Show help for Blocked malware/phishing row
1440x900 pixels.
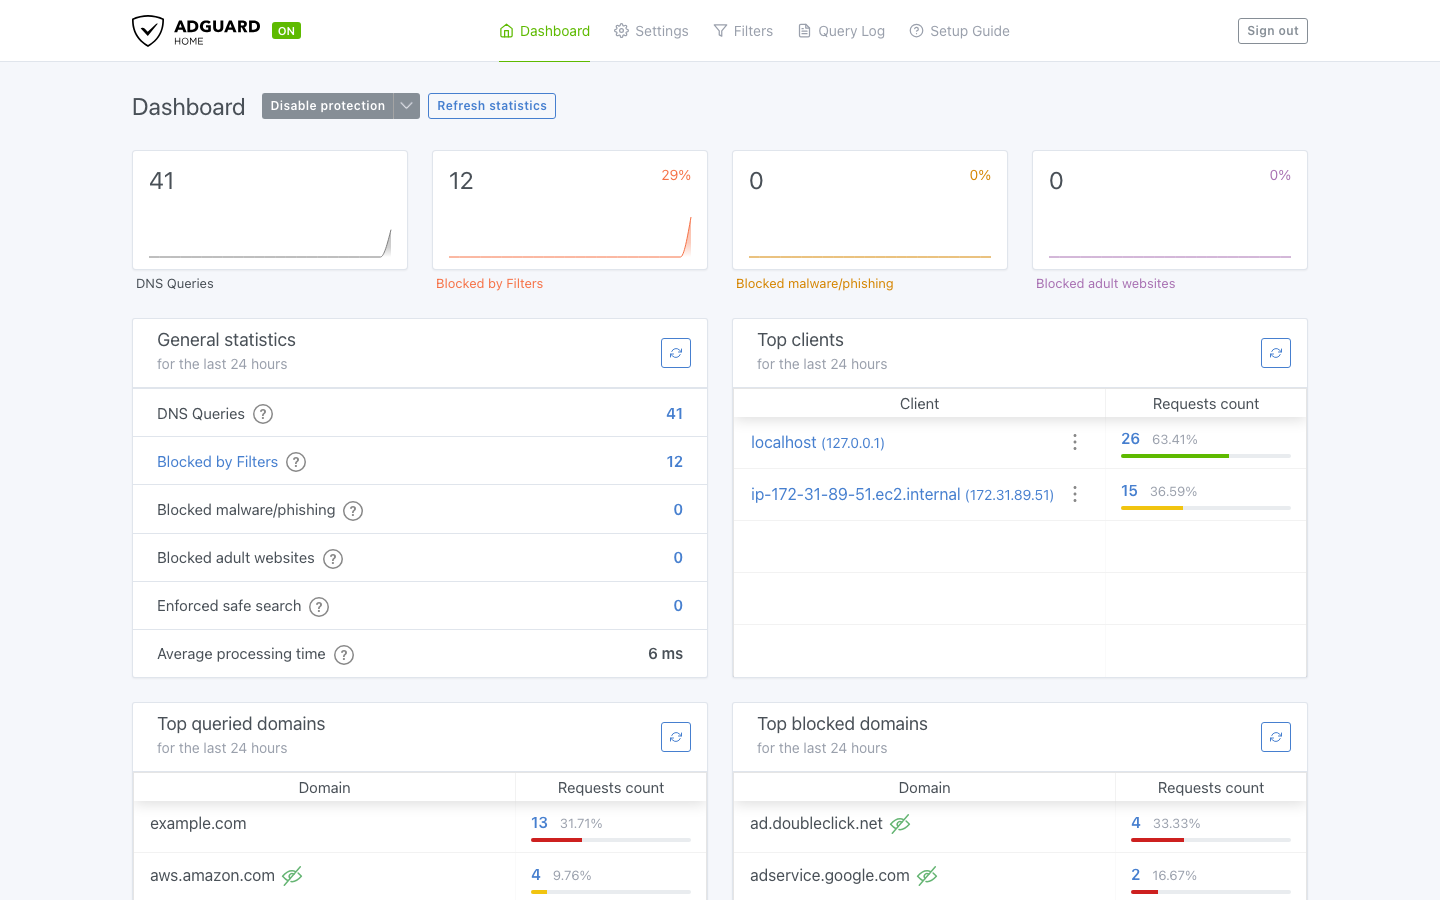click(353, 511)
